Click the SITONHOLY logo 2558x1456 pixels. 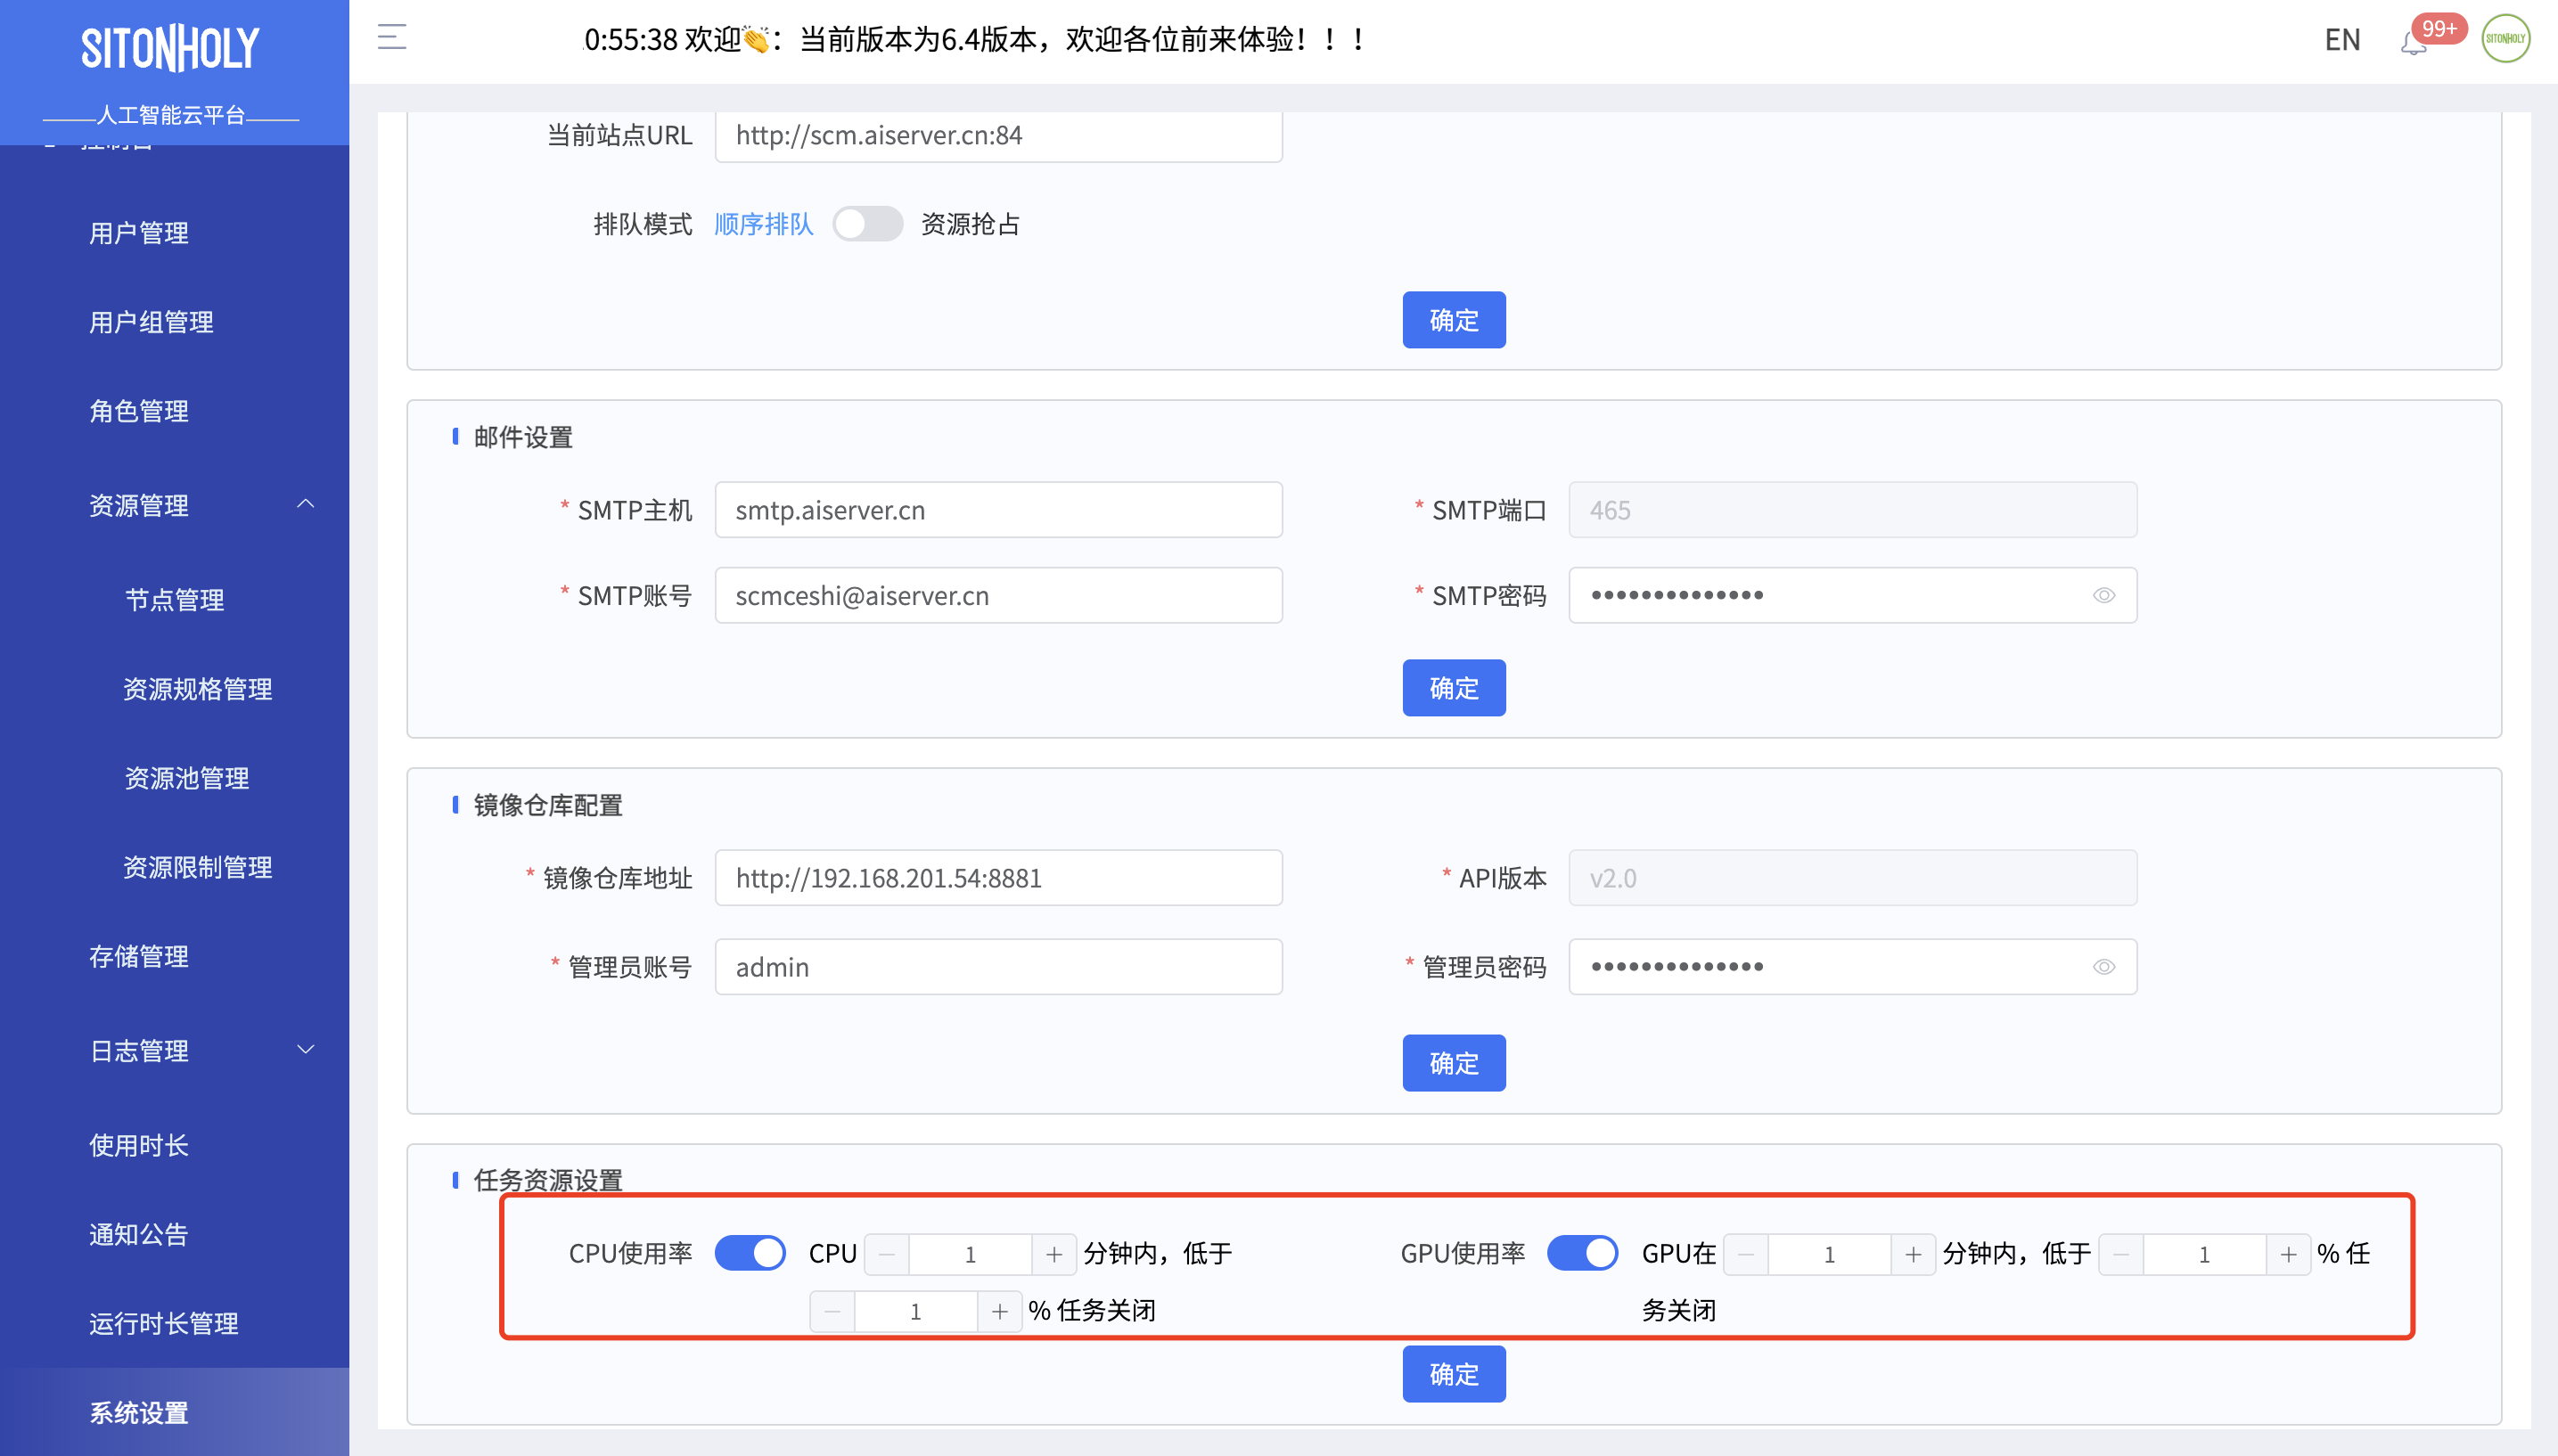point(170,49)
